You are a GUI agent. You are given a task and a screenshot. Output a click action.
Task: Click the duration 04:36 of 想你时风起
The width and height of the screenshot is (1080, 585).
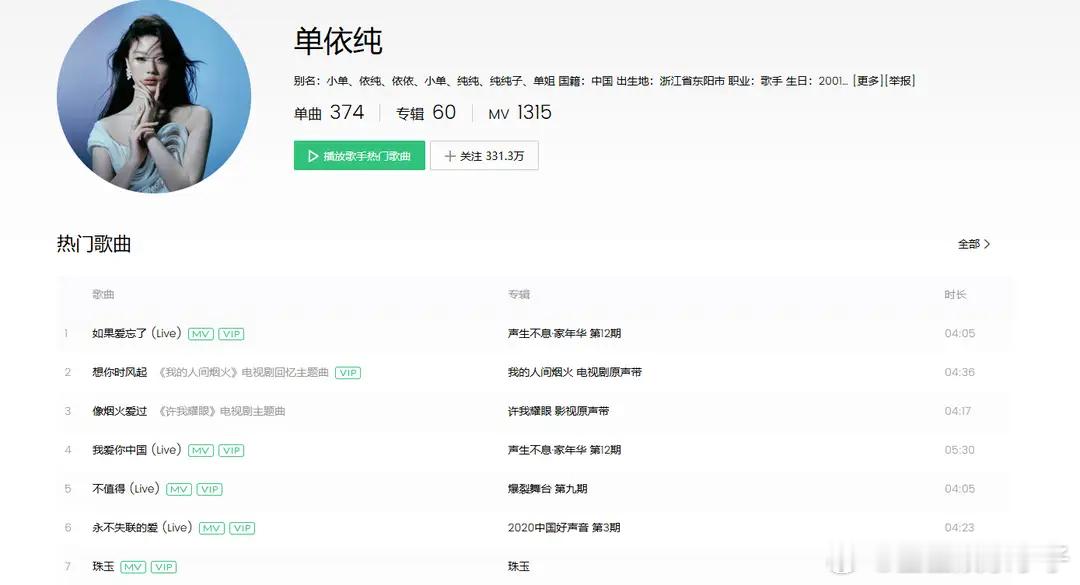(959, 372)
